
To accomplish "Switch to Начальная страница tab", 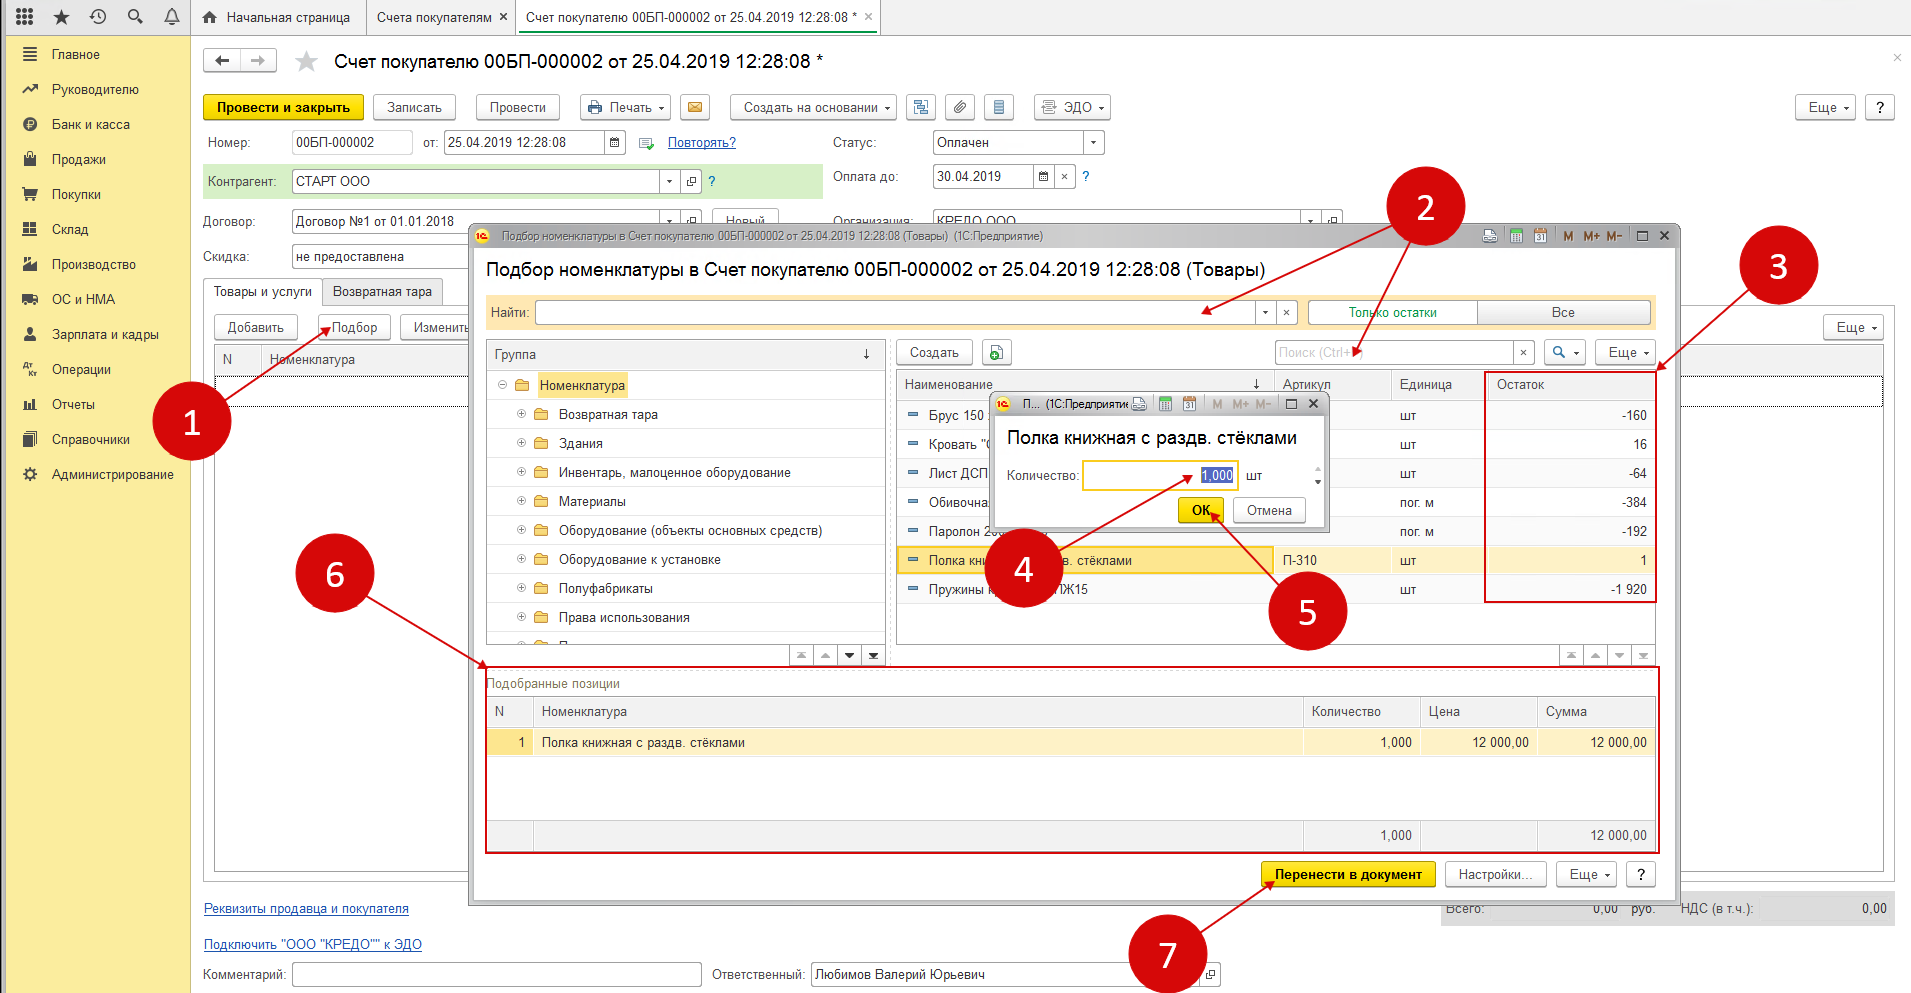I will [277, 17].
